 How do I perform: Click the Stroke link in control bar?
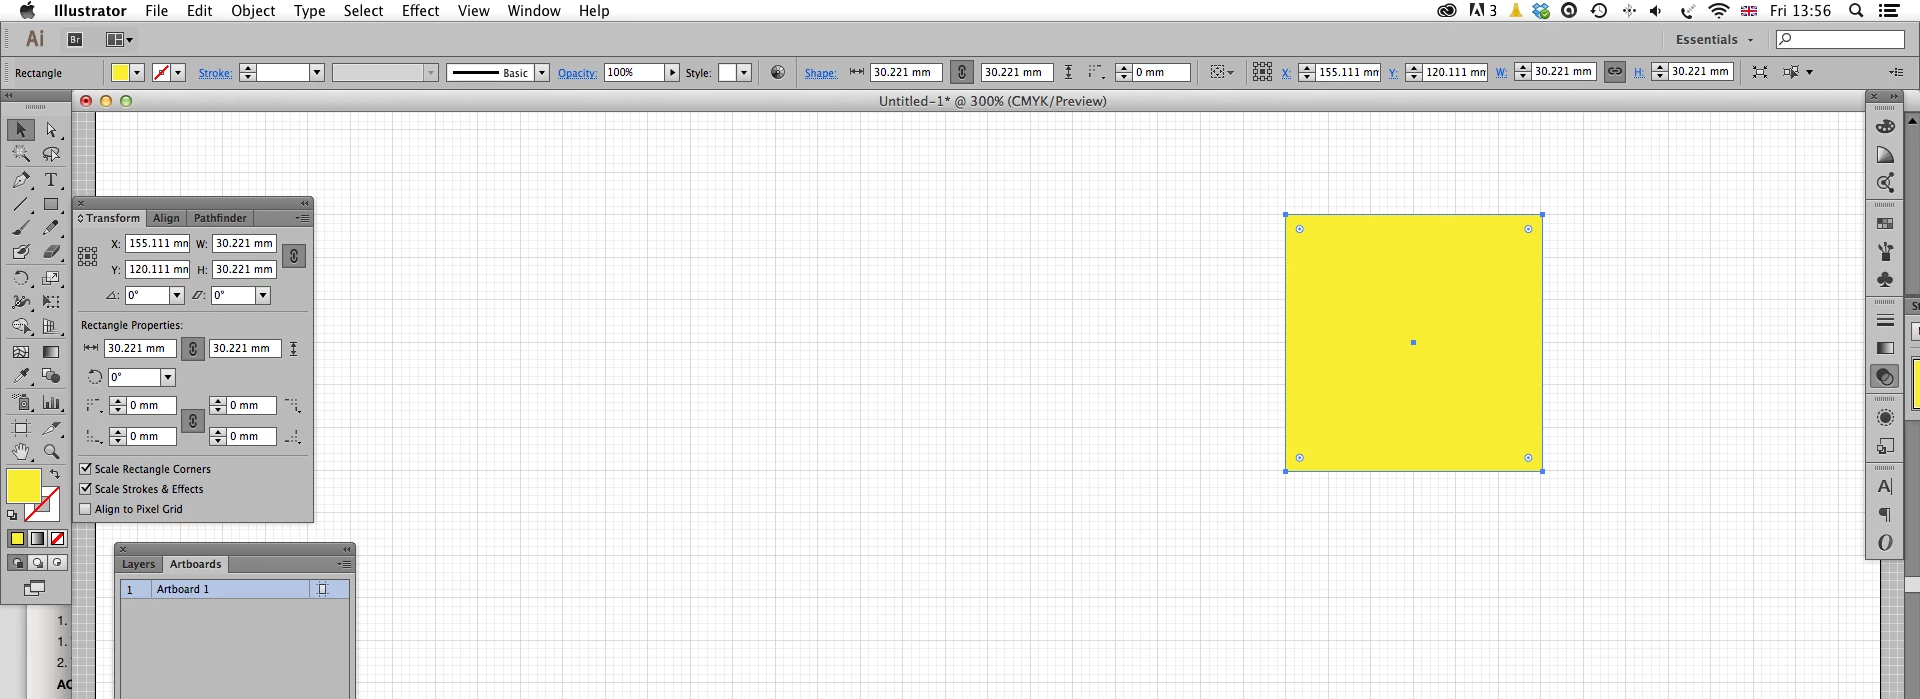point(215,73)
